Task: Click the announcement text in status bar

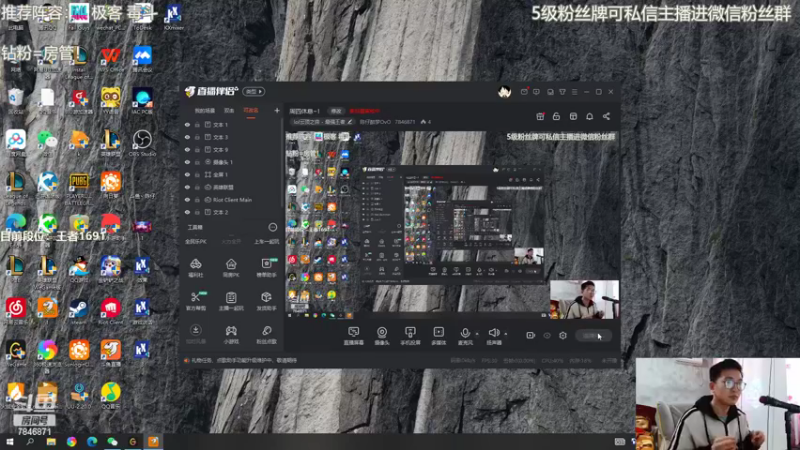Action: point(244,360)
